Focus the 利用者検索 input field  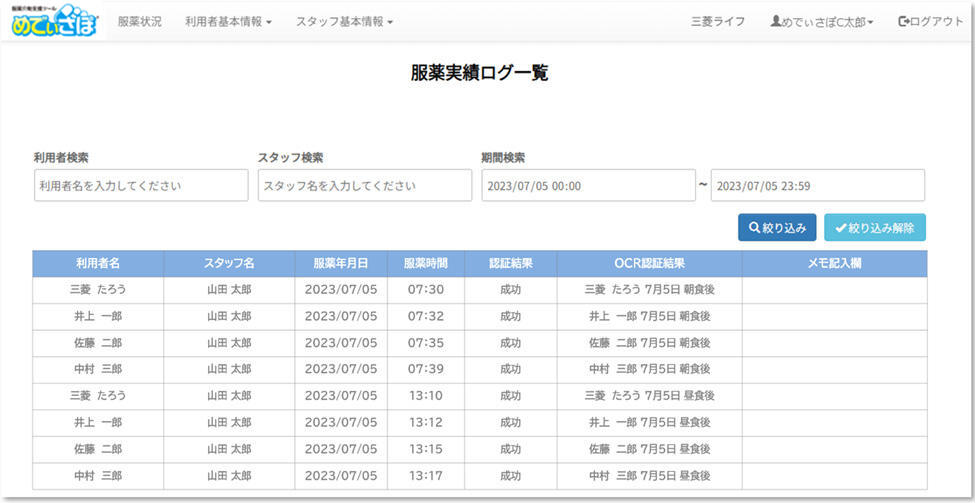tap(141, 186)
